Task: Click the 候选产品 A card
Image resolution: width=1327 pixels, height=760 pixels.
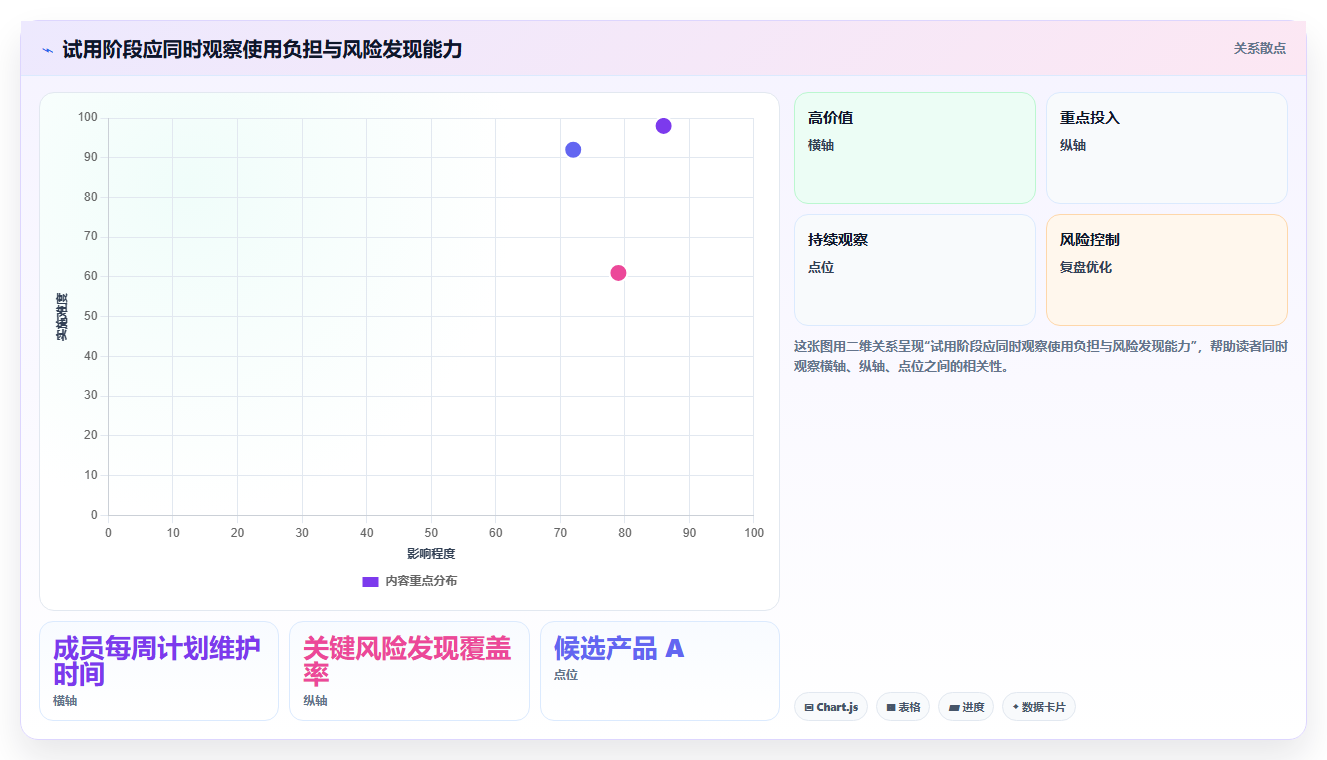Action: click(660, 671)
